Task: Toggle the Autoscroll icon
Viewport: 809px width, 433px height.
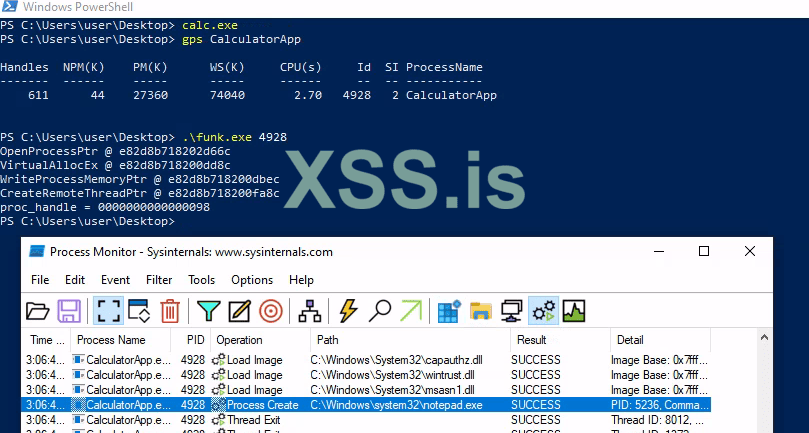Action: pyautogui.click(x=139, y=311)
